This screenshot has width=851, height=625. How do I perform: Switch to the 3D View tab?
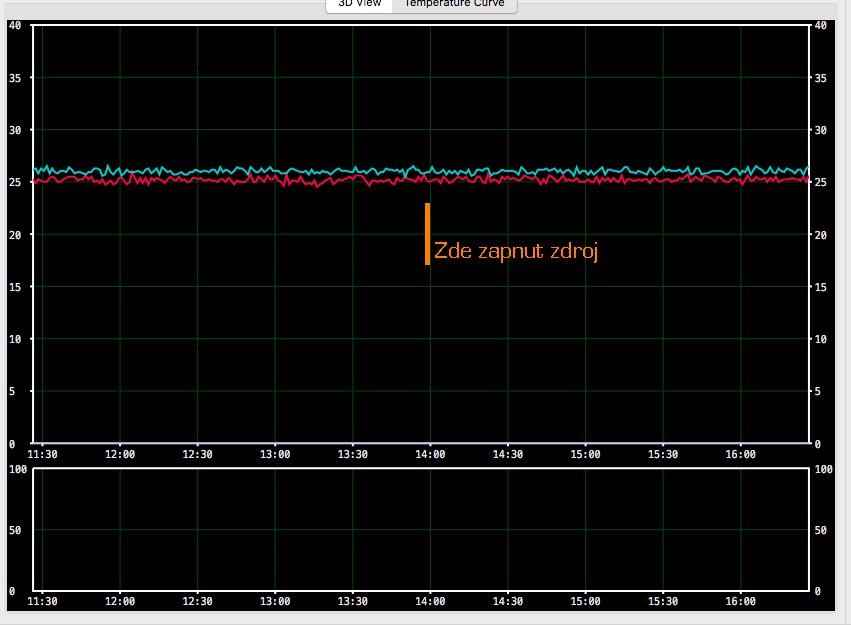coord(359,4)
